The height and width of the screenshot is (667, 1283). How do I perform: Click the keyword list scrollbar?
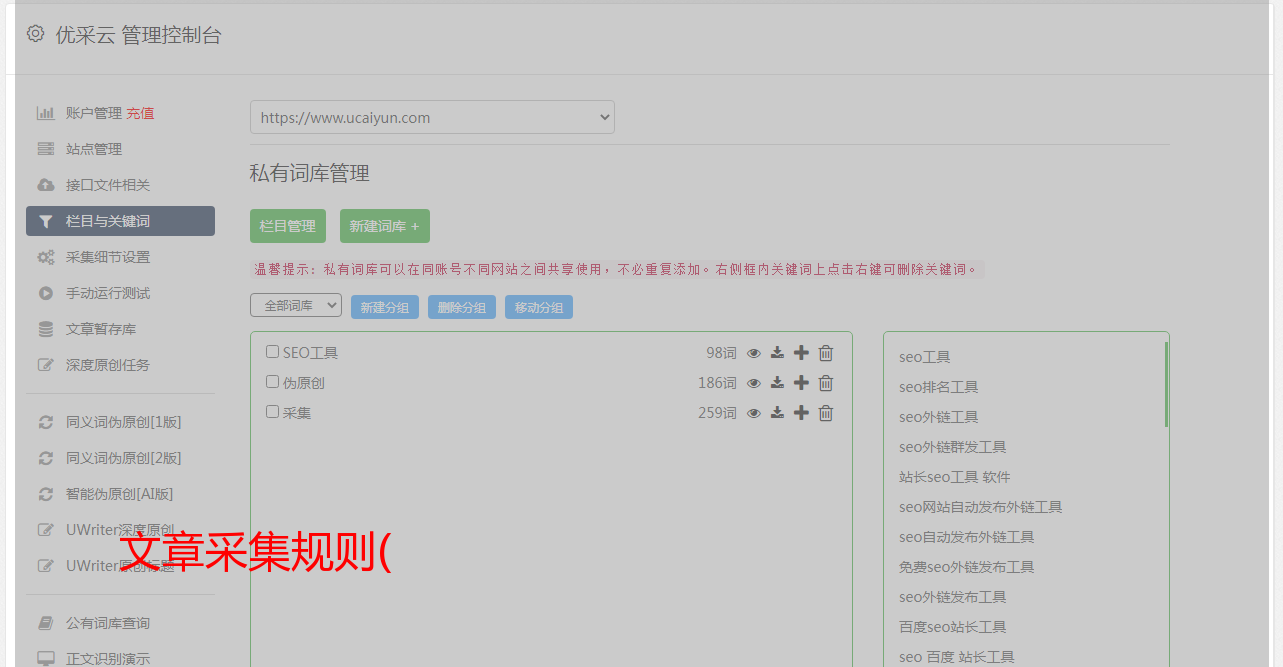point(1166,385)
